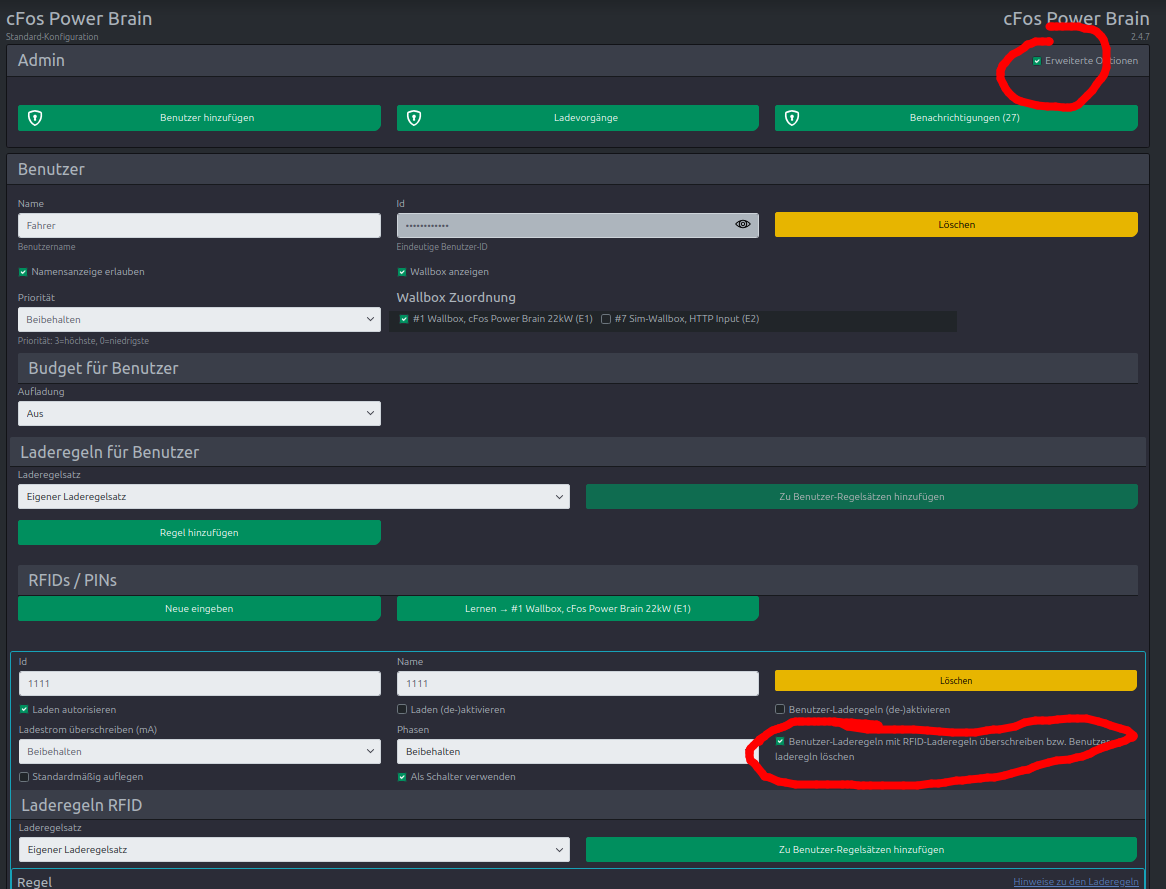
Task: Toggle the Erweiterte Optionen checkbox
Action: [x=1037, y=61]
